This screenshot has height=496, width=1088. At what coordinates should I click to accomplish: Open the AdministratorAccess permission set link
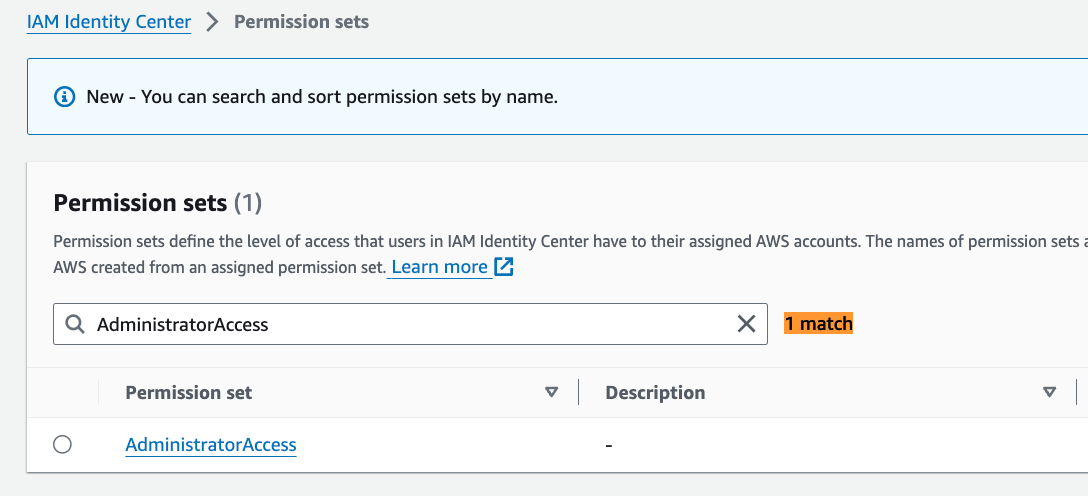(211, 445)
